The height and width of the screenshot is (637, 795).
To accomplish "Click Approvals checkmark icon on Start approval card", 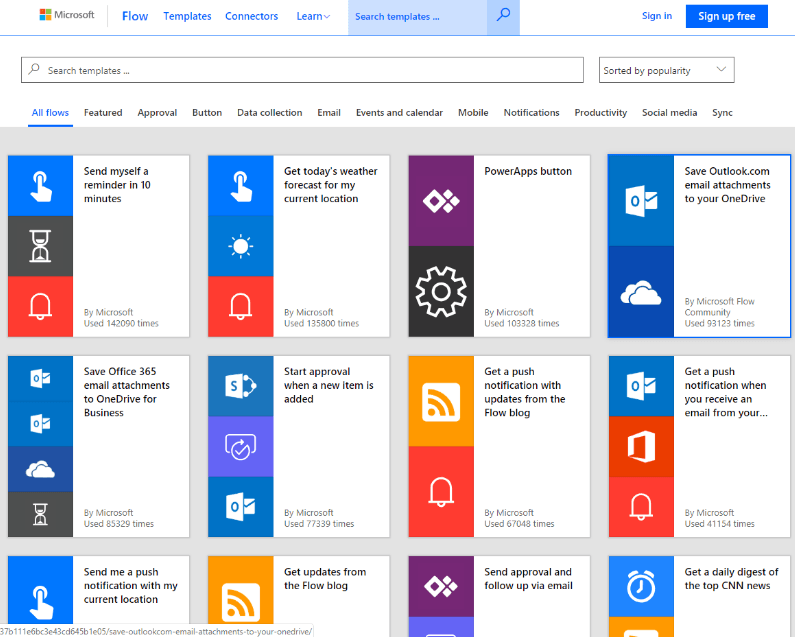I will pos(241,447).
